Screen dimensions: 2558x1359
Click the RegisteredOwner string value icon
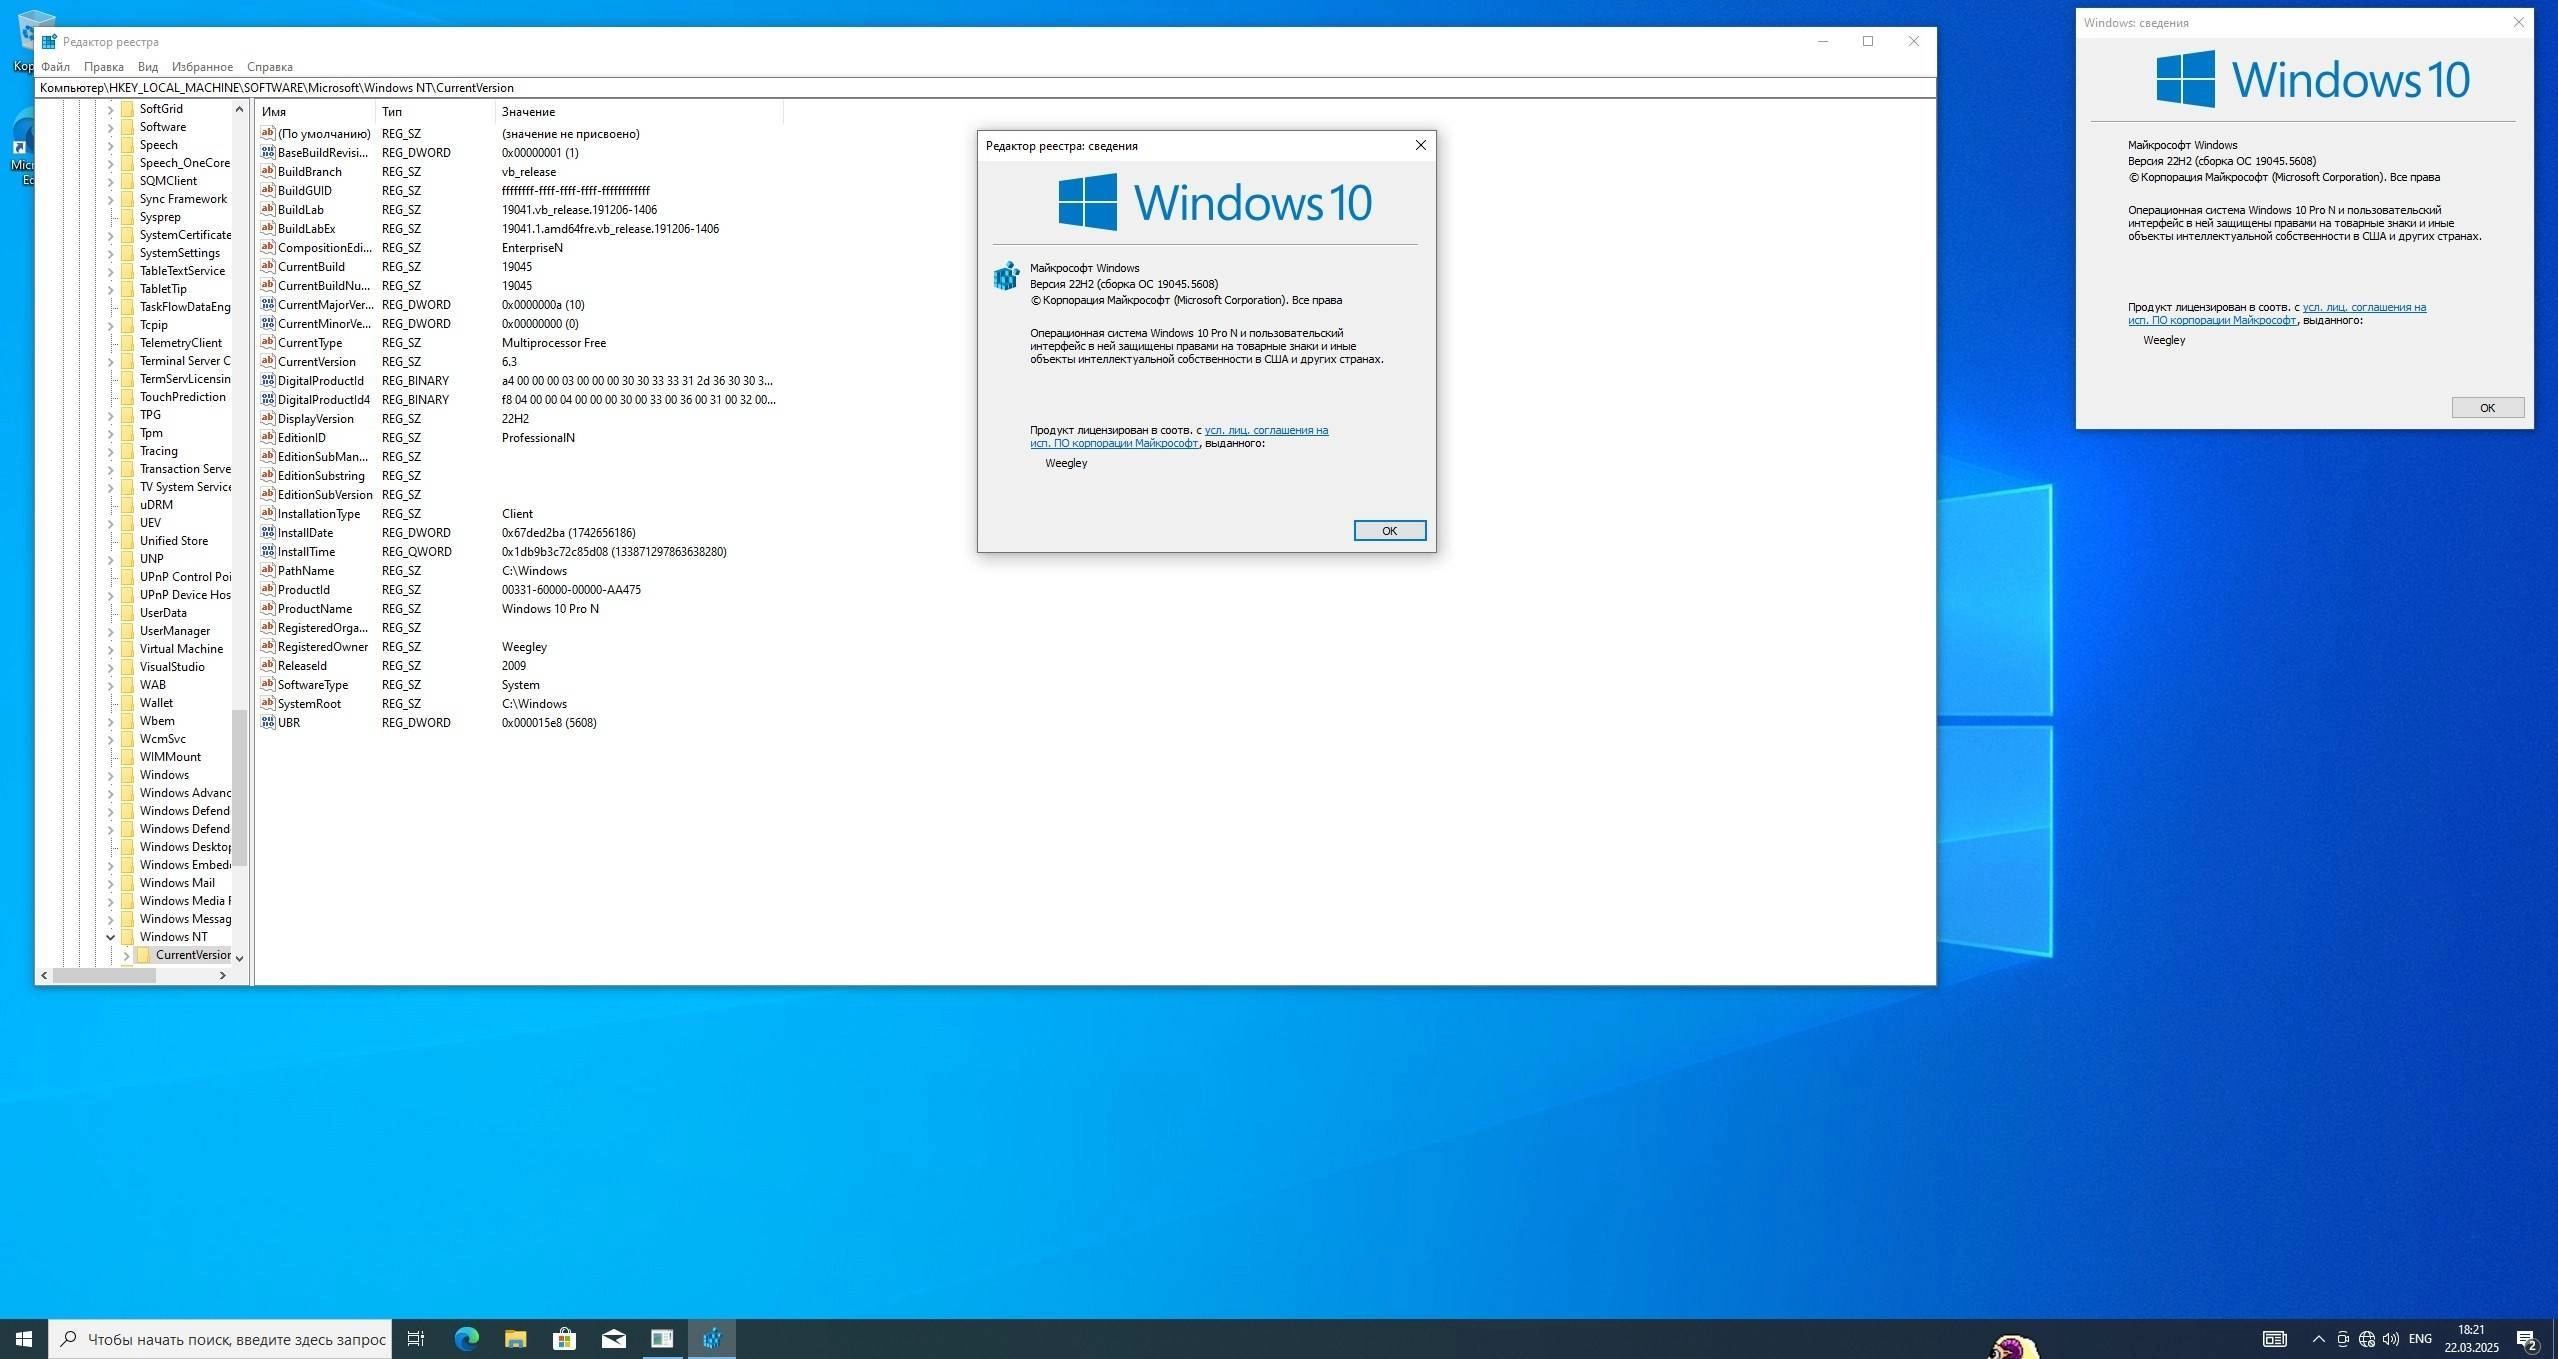click(267, 646)
